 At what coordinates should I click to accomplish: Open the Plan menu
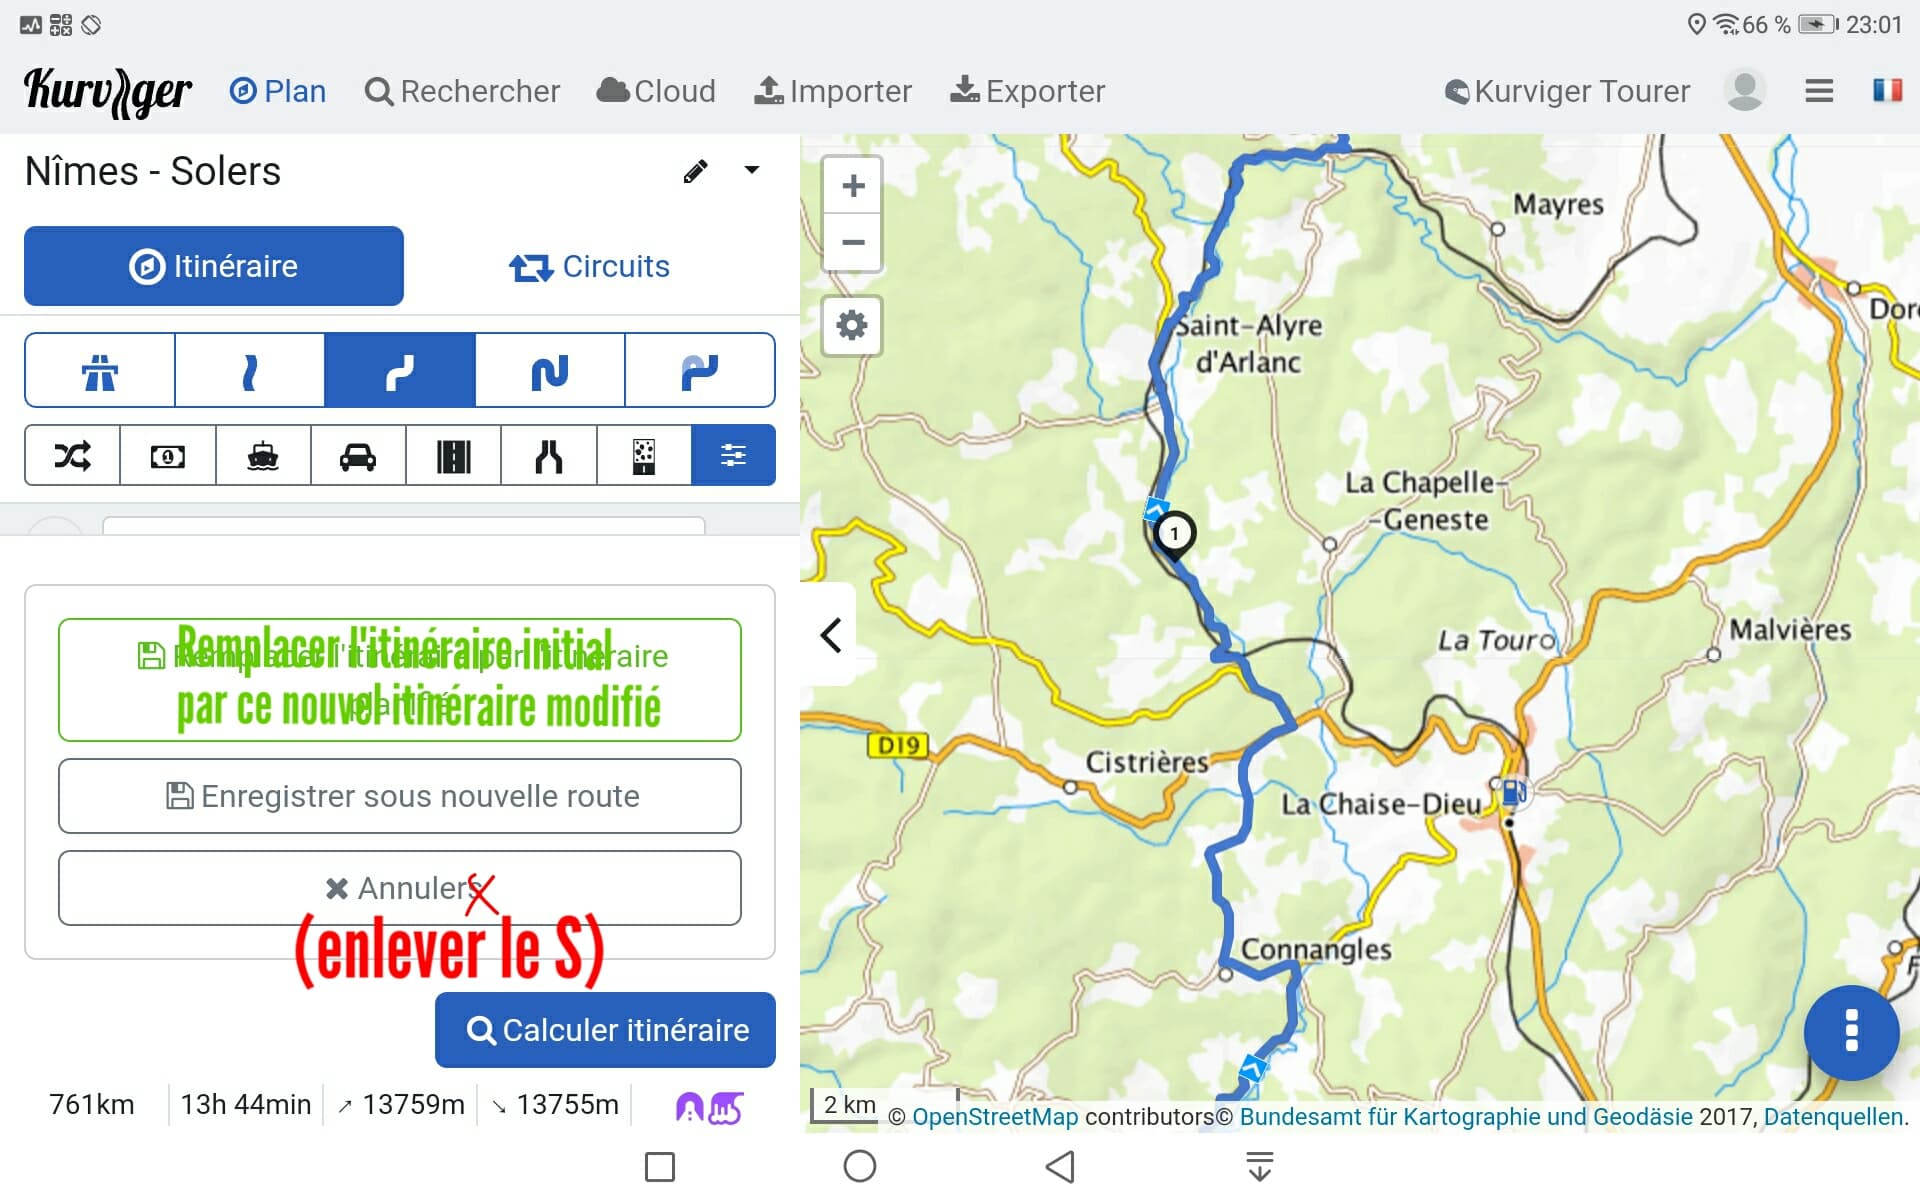point(278,91)
